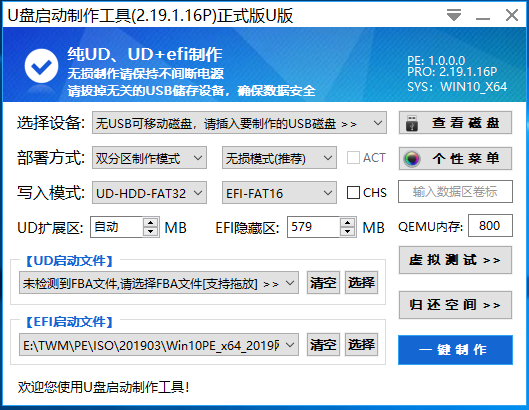Decrease UD扩展区 value with down arrow

(x=150, y=231)
